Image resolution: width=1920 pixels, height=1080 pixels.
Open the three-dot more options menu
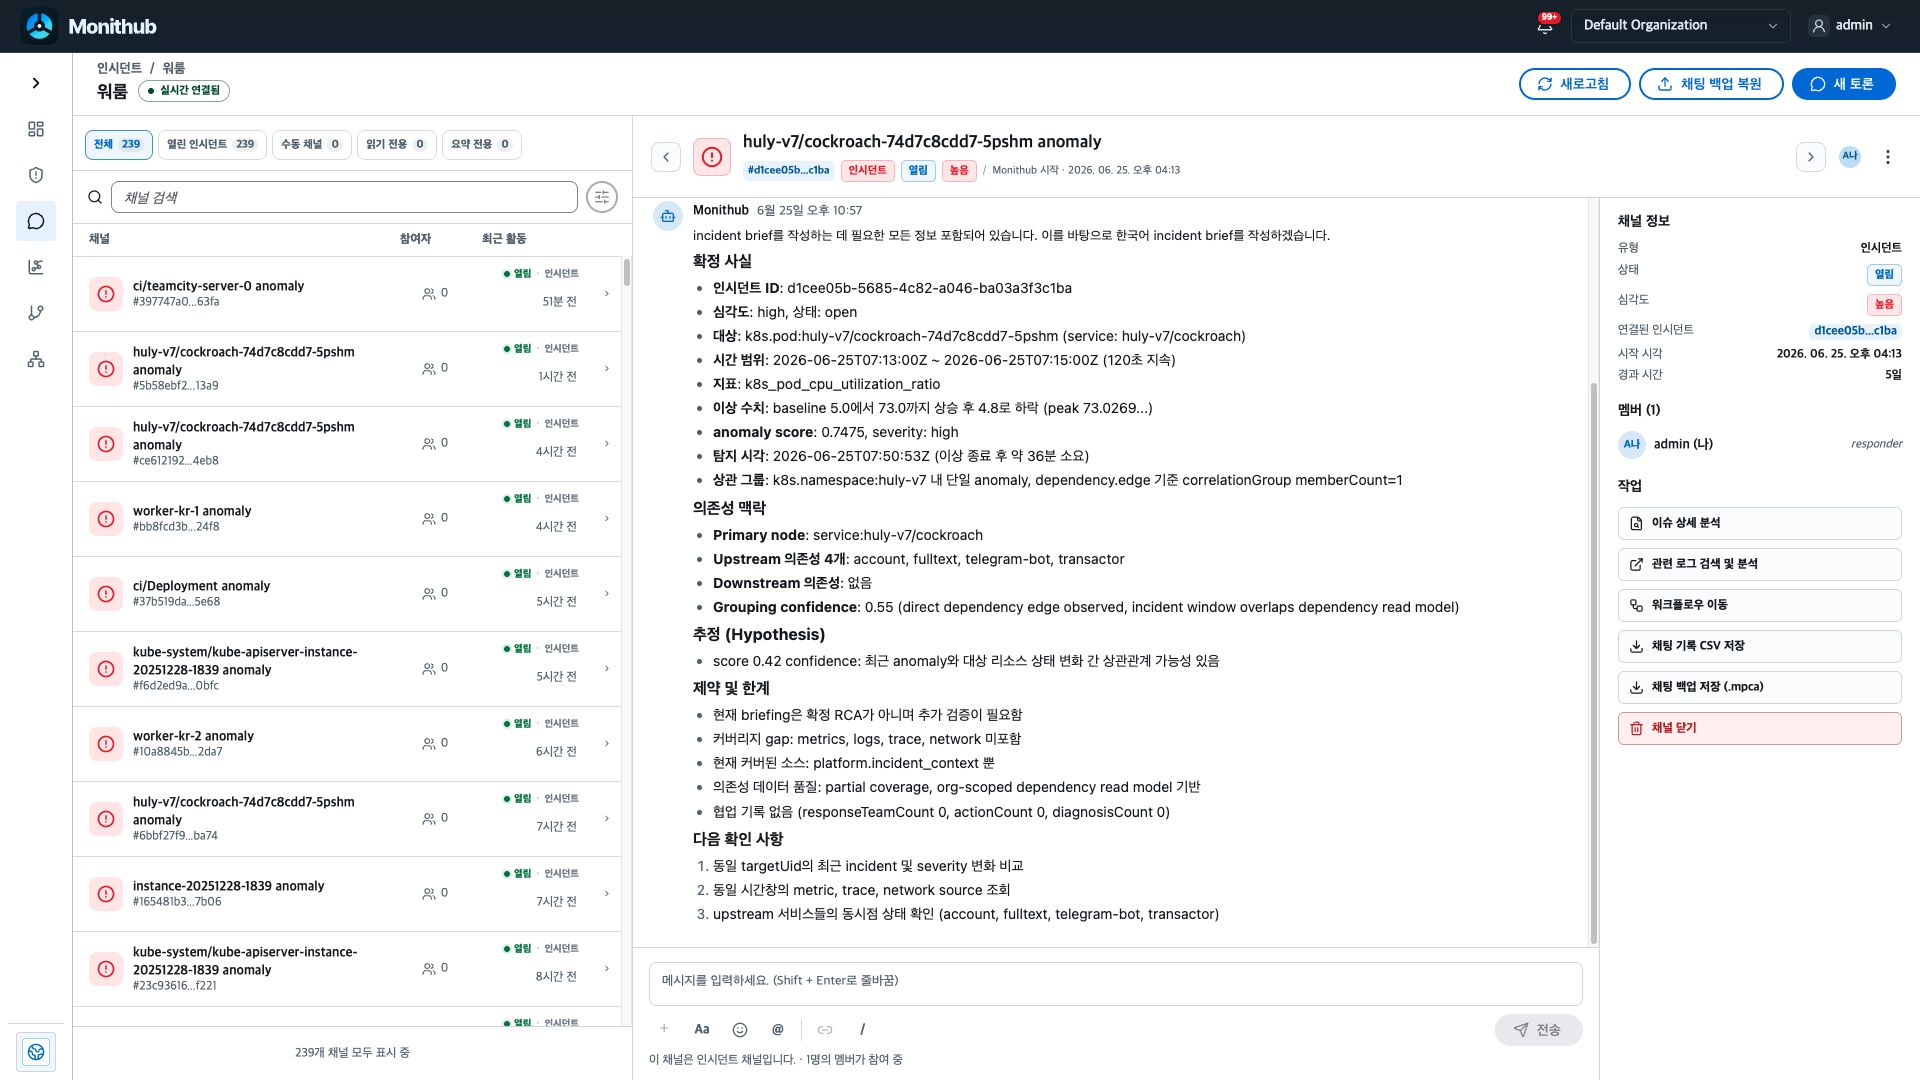tap(1888, 157)
